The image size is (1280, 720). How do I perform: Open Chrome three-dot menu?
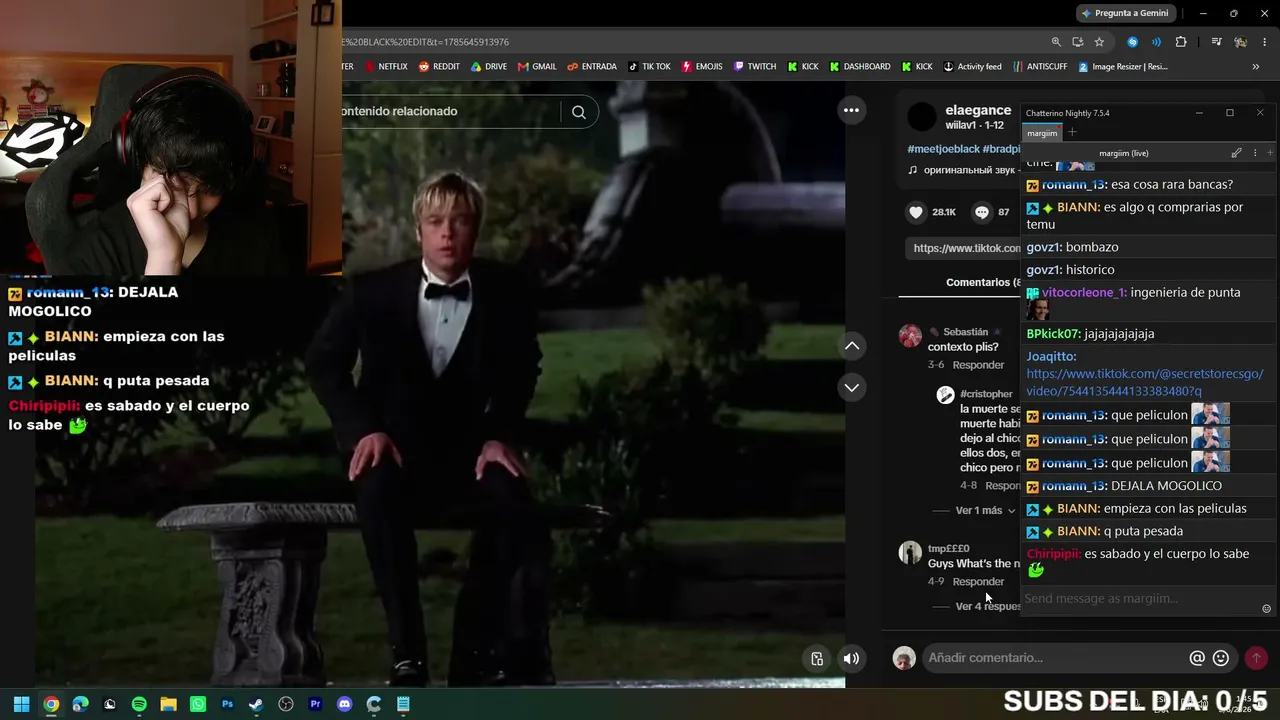[1265, 42]
